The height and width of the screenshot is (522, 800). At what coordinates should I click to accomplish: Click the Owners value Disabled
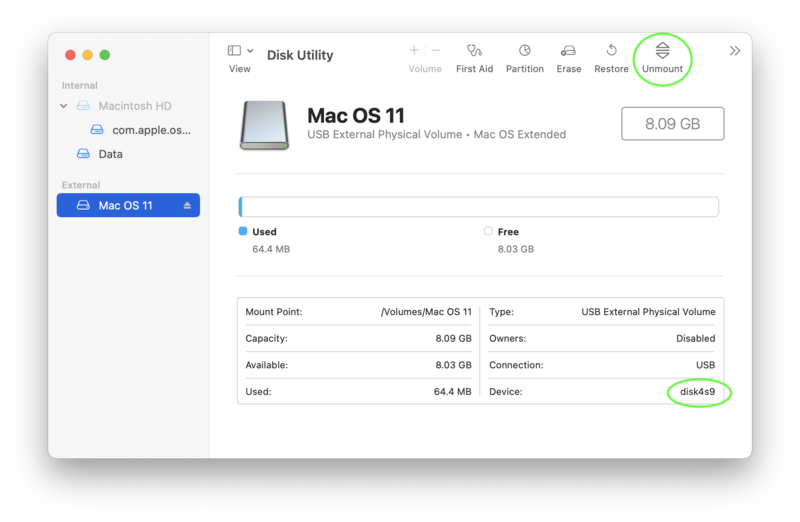click(695, 338)
